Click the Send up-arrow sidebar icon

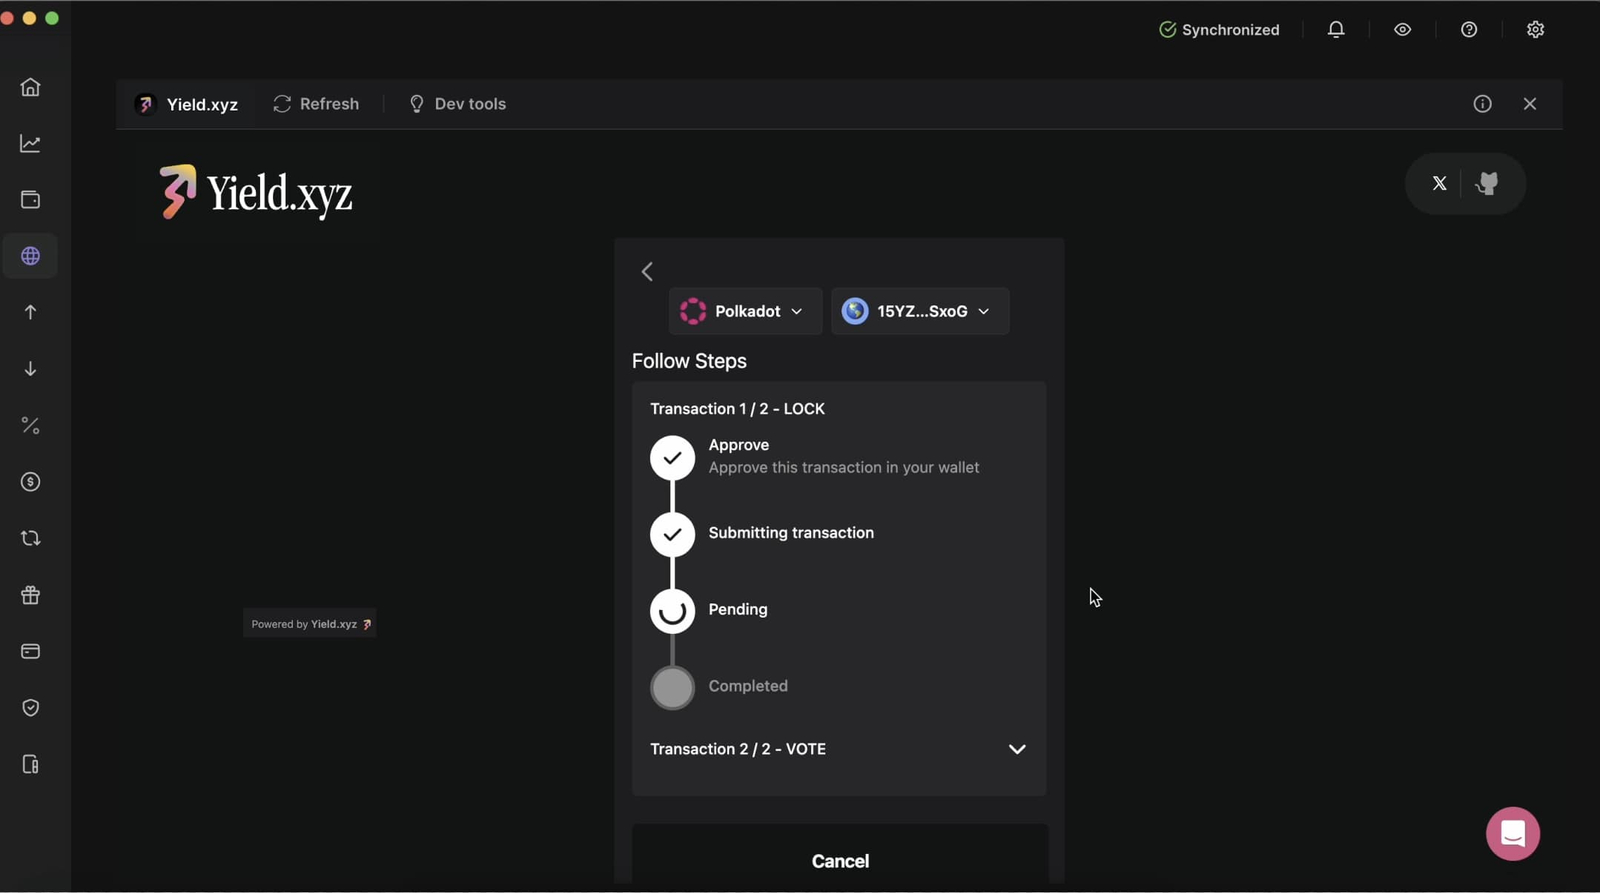point(30,313)
